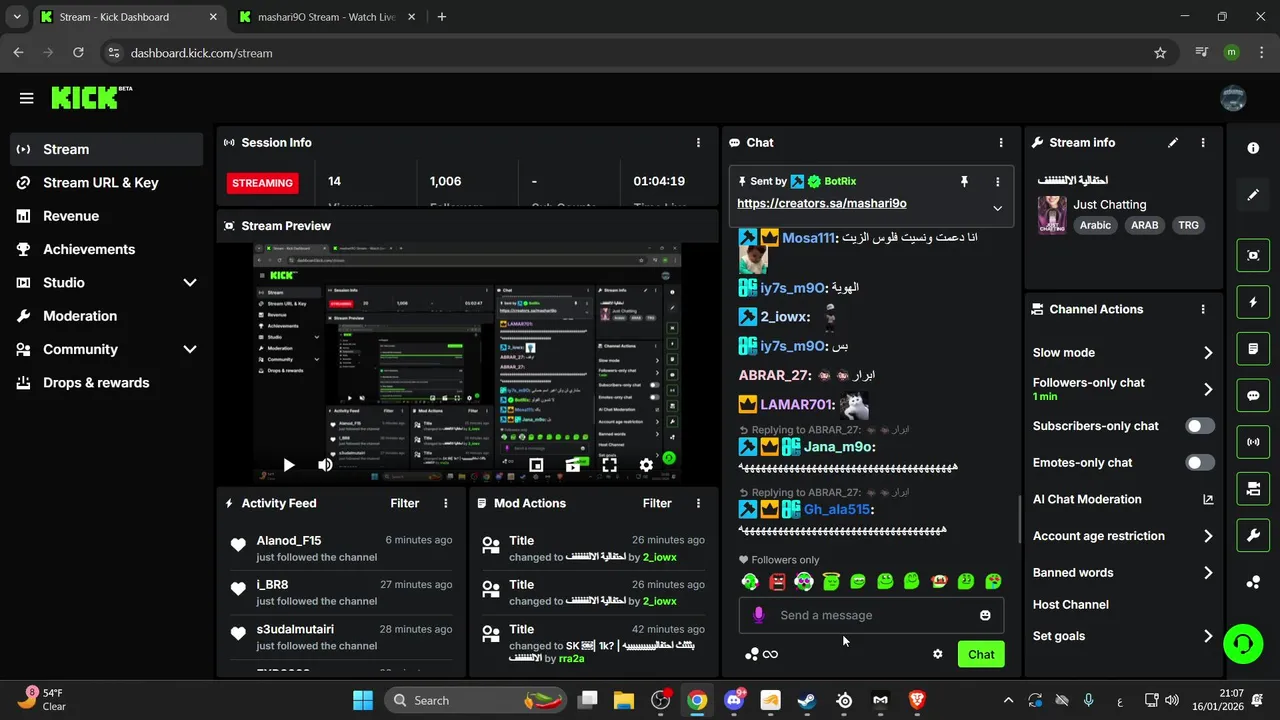This screenshot has width=1280, height=720.
Task: Open Mod Actions three-dot options
Action: (699, 504)
